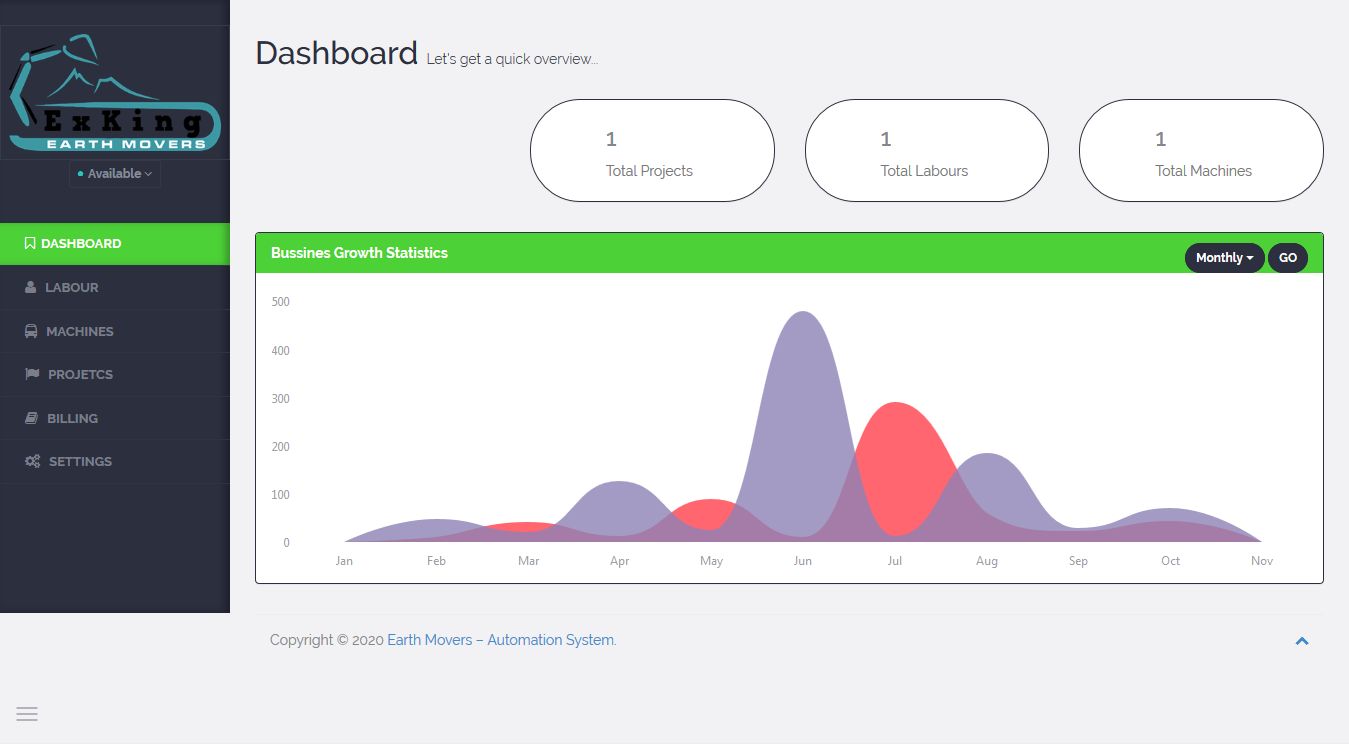Toggle sidebar with hamburger menu icon
Image resolution: width=1349 pixels, height=744 pixels.
click(x=27, y=714)
